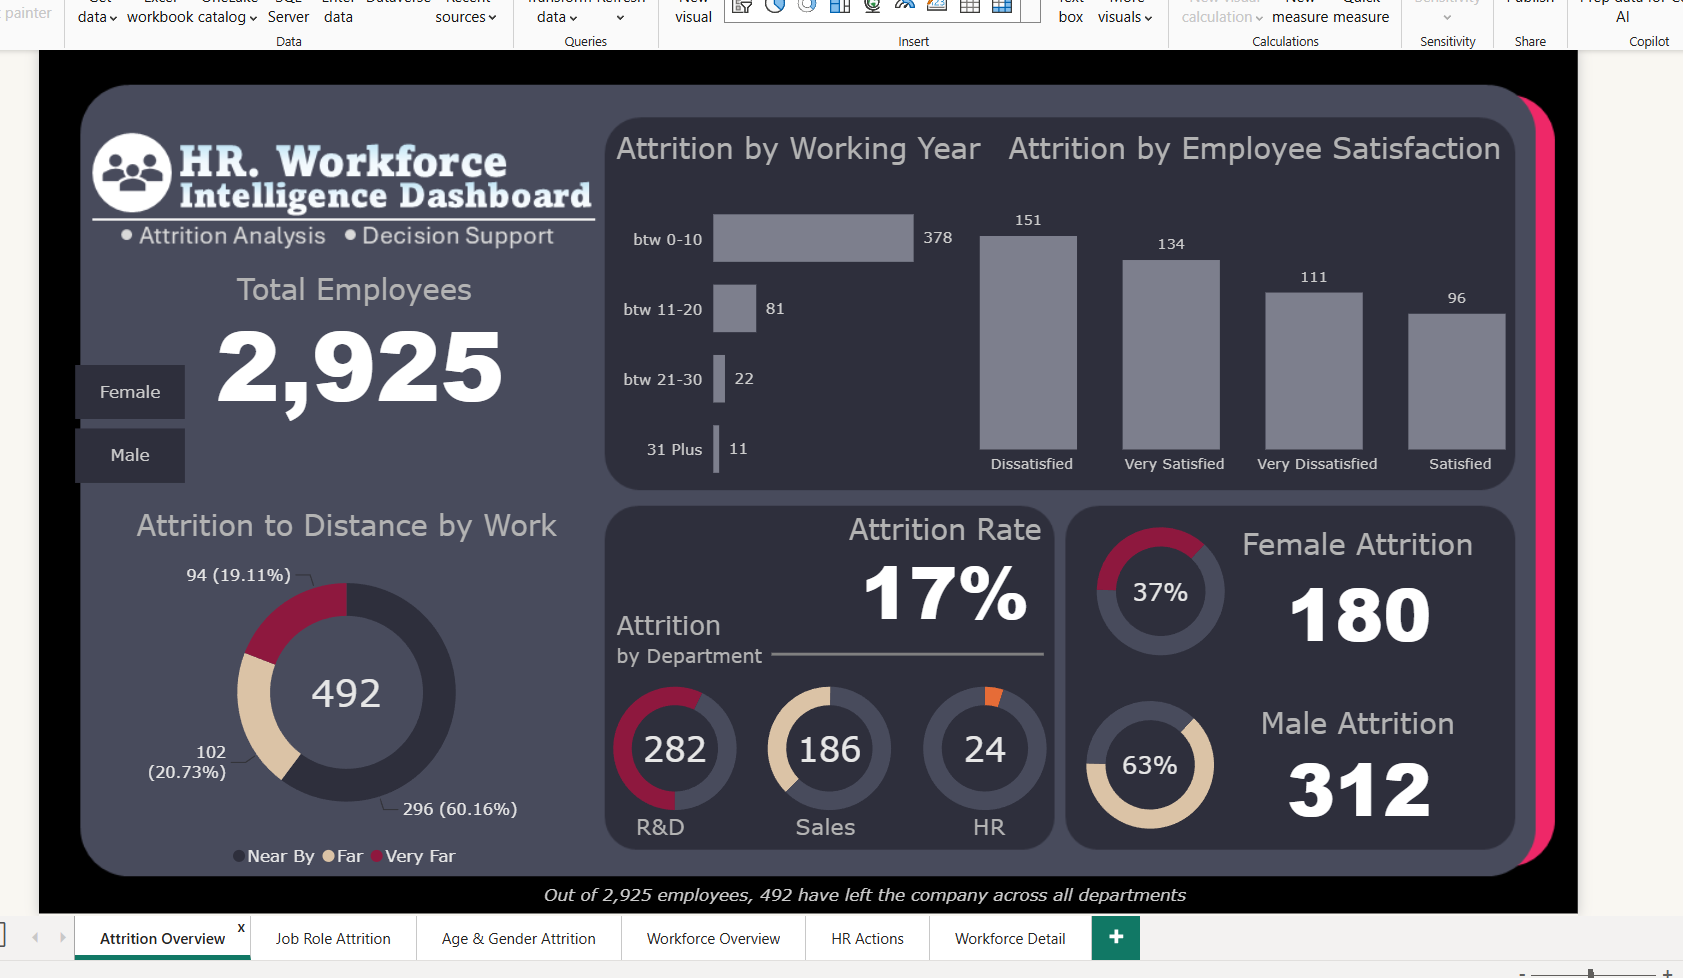Click the Quick measure button
This screenshot has height=978, width=1683.
(1361, 12)
